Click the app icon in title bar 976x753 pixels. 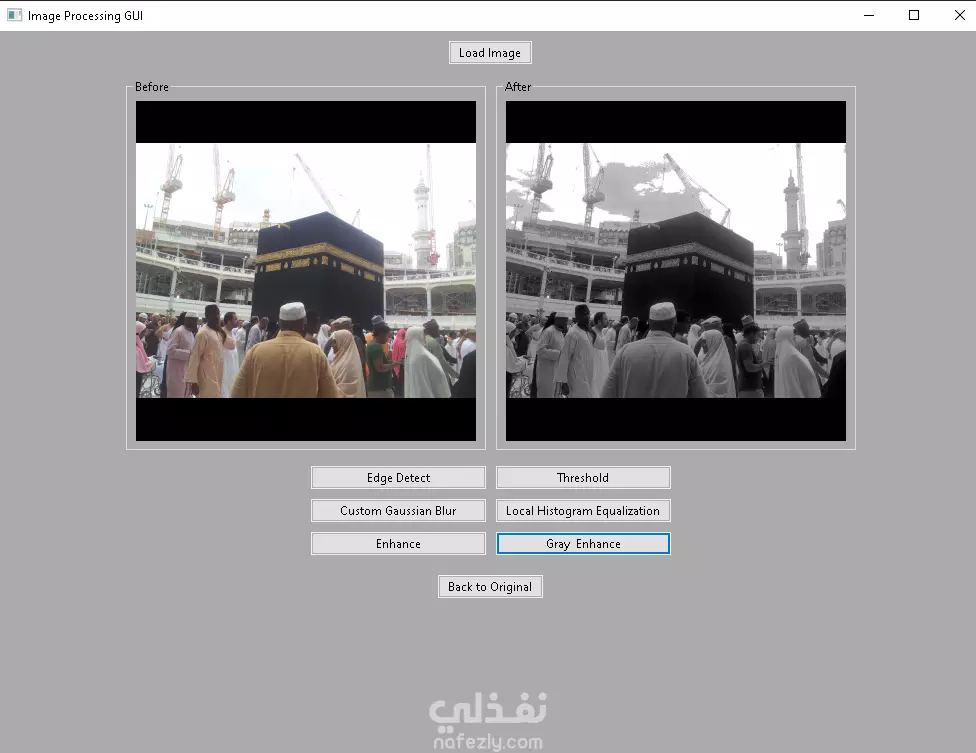[14, 15]
